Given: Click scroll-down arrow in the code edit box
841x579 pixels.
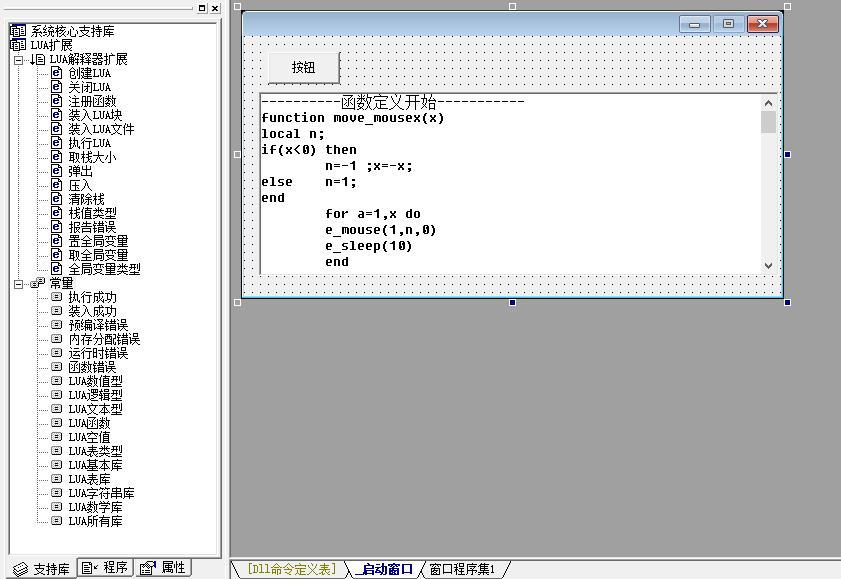Looking at the screenshot, I should tap(768, 265).
